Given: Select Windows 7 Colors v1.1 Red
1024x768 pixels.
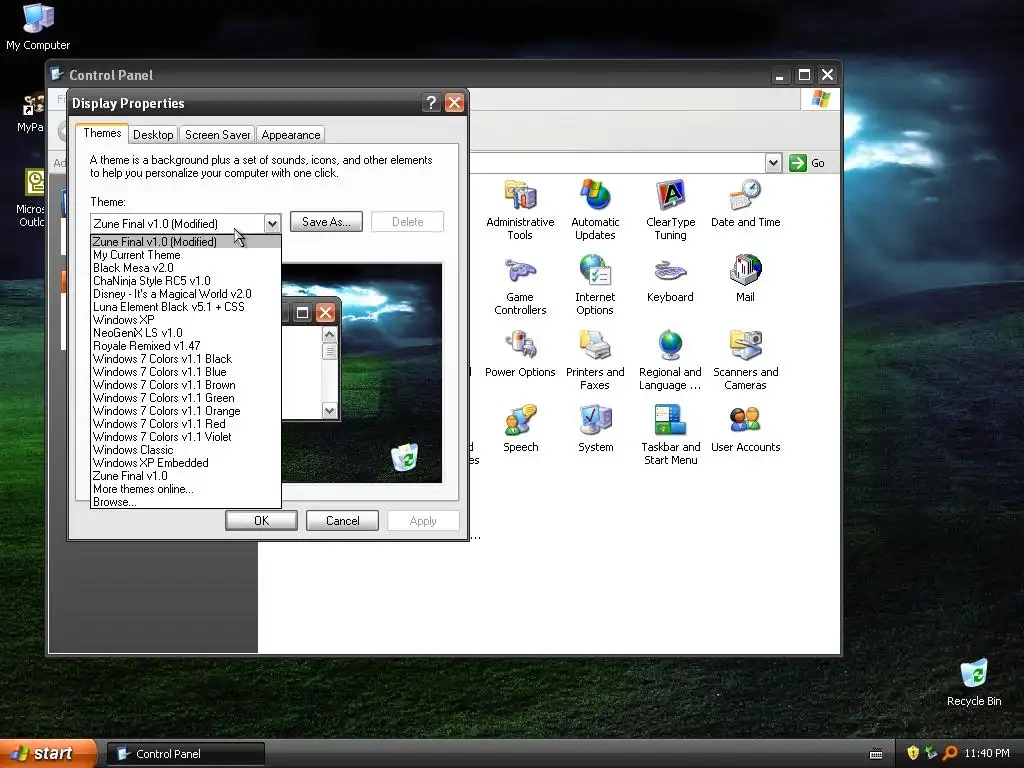Looking at the screenshot, I should point(186,424).
